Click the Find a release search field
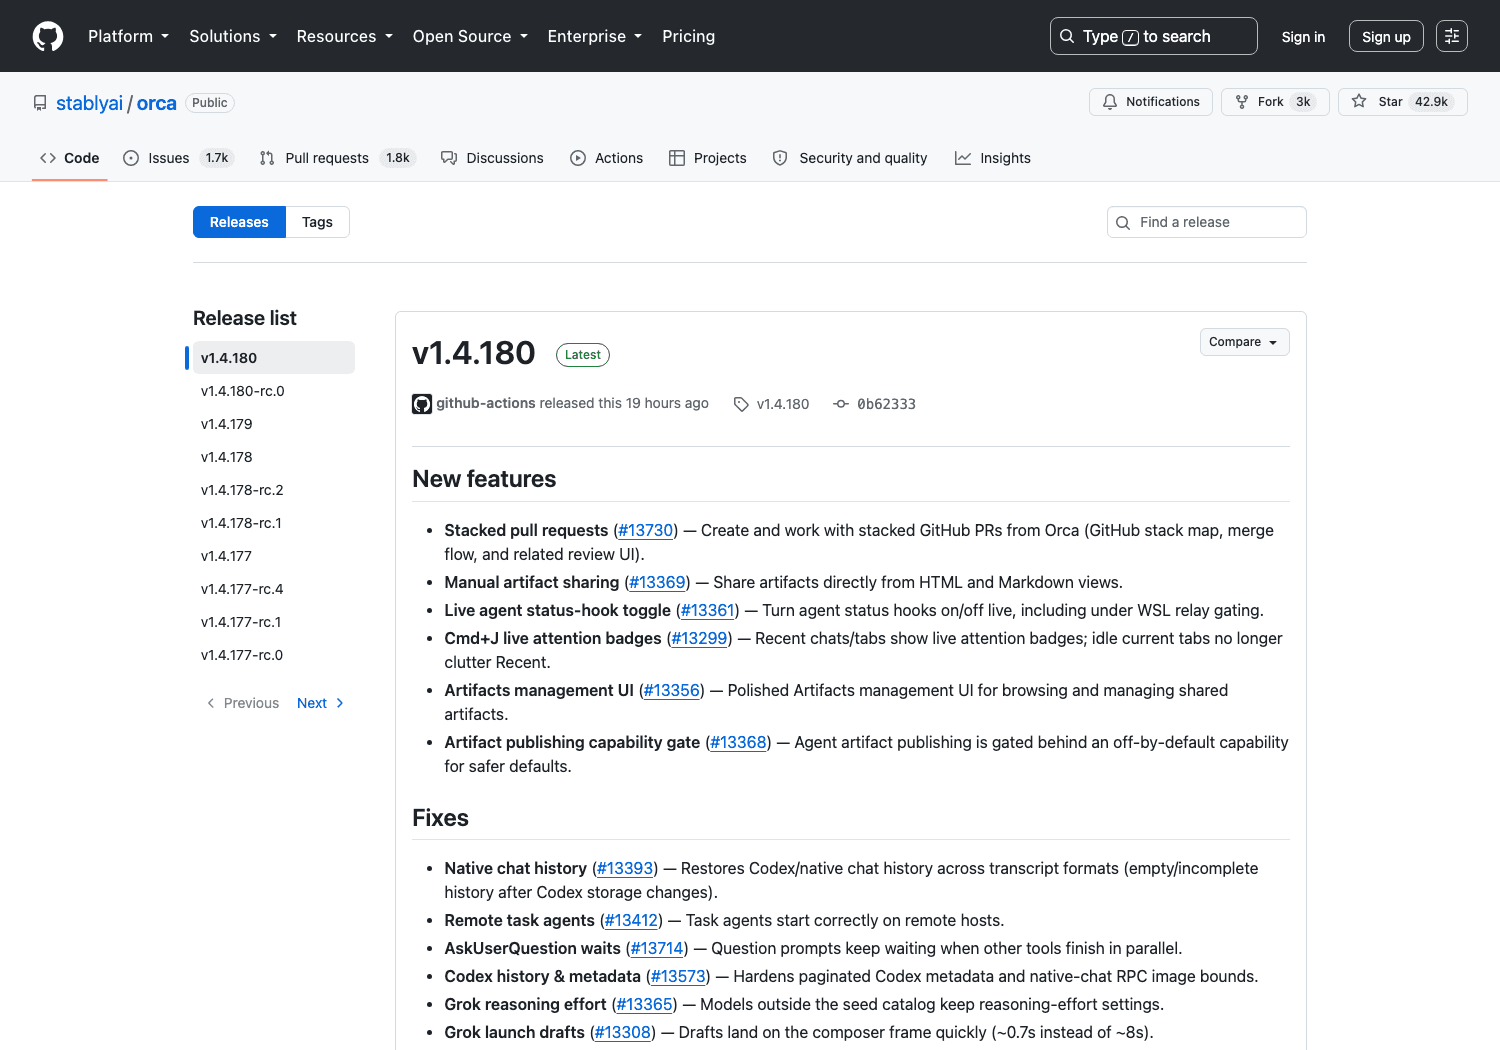 tap(1207, 222)
